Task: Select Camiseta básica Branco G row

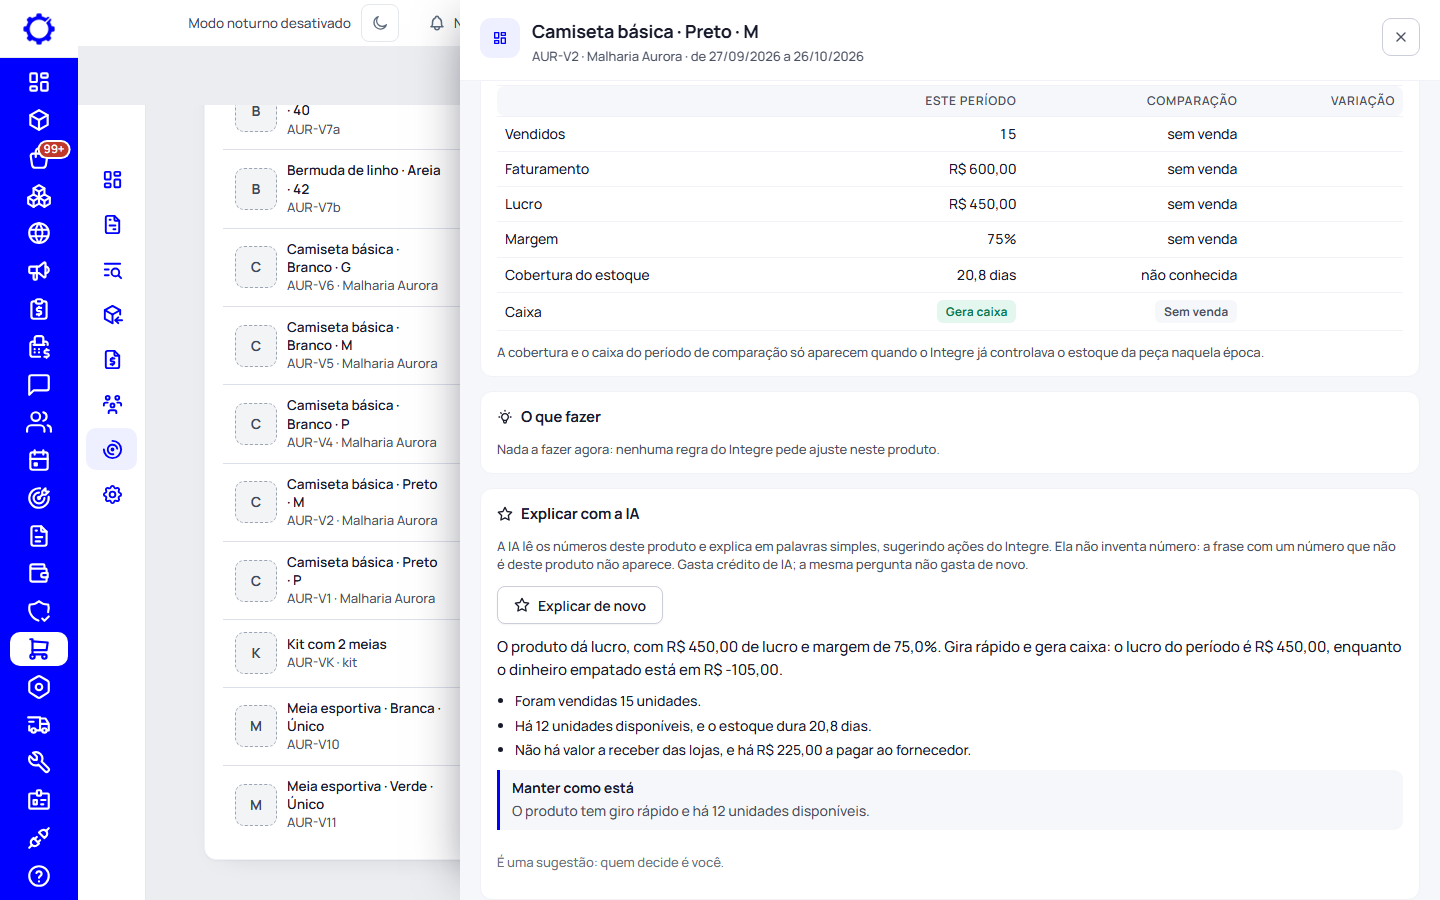Action: point(341,267)
